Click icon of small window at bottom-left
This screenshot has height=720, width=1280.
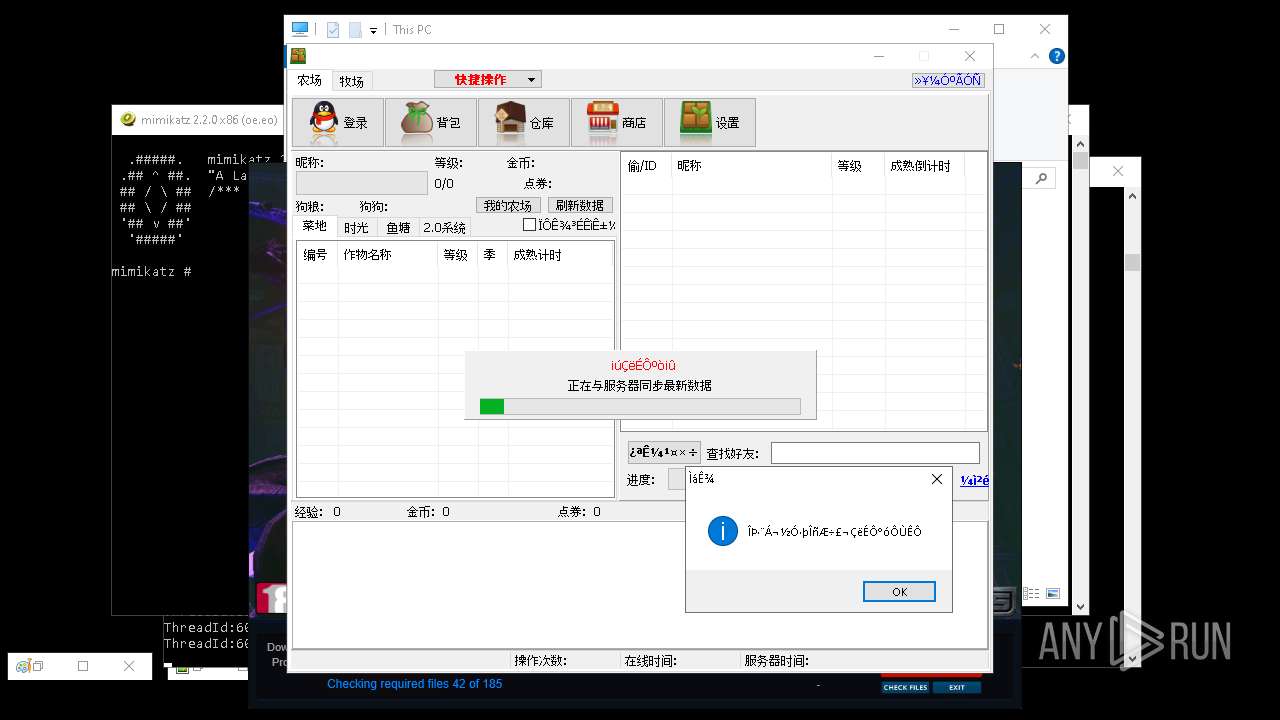(x=23, y=666)
